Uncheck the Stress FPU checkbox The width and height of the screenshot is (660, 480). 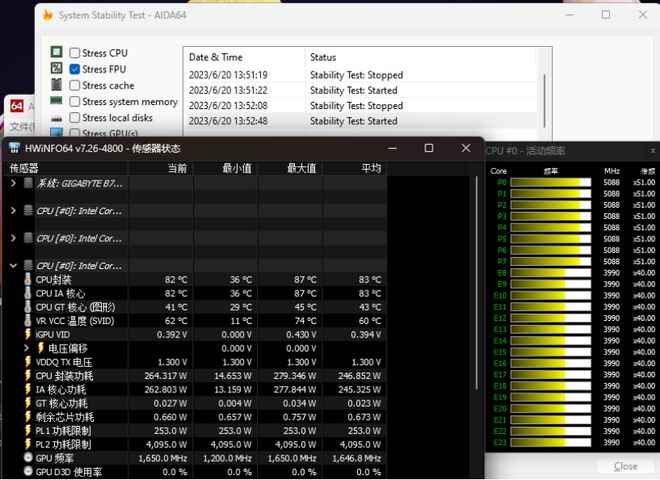click(x=75, y=69)
